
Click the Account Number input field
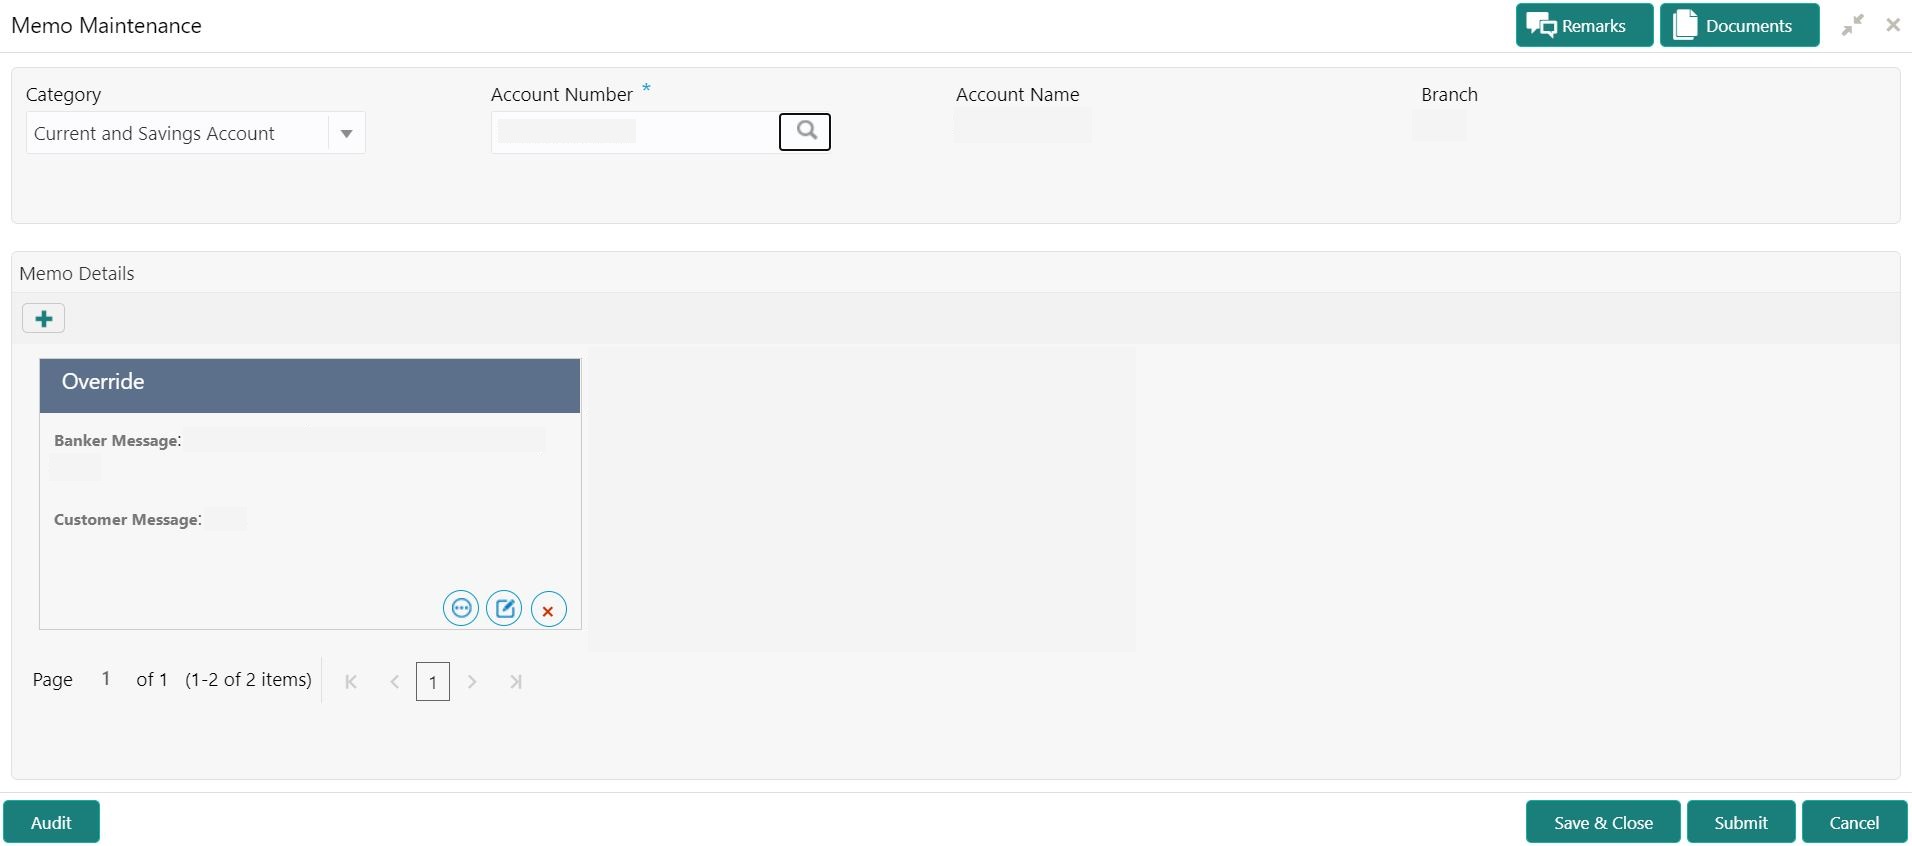tap(635, 132)
